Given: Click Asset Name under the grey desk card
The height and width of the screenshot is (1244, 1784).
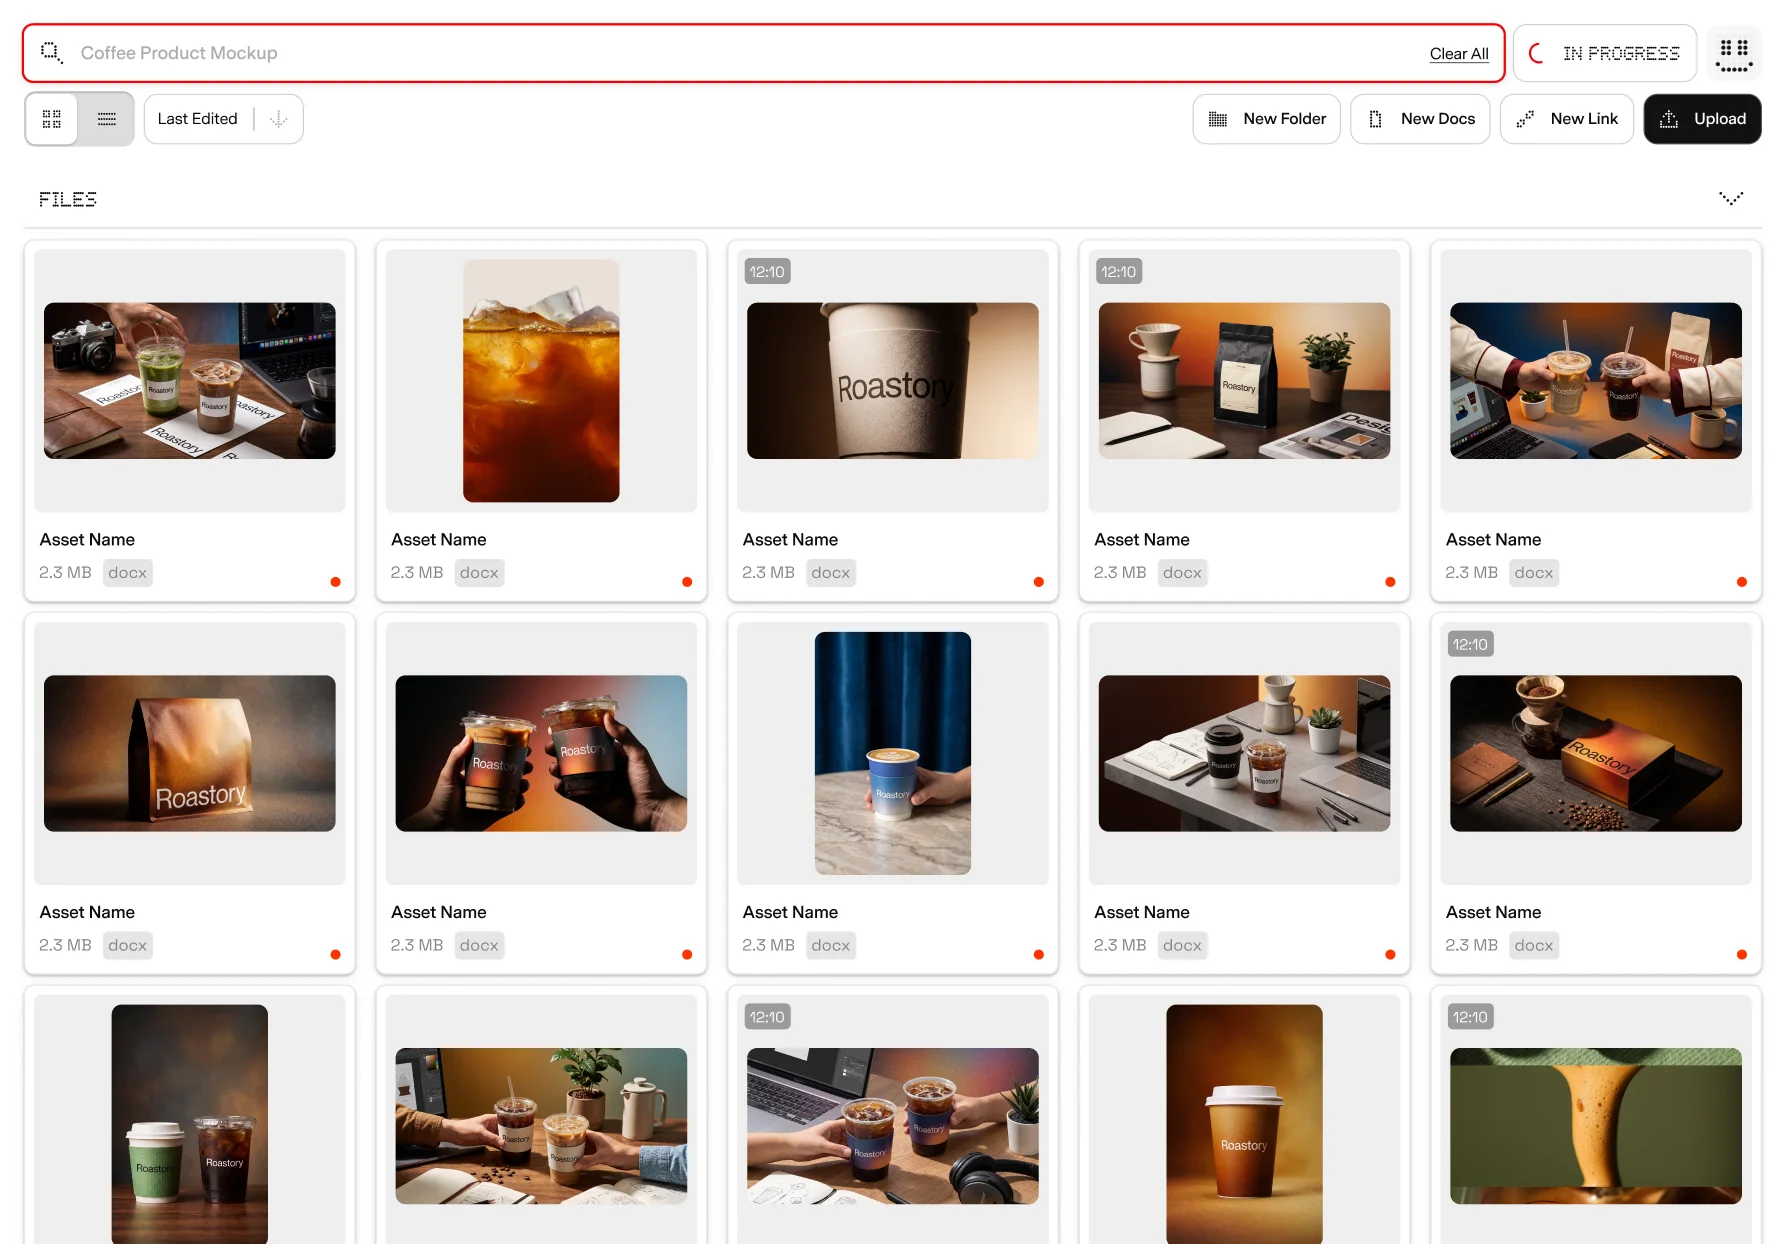Looking at the screenshot, I should 1141,912.
